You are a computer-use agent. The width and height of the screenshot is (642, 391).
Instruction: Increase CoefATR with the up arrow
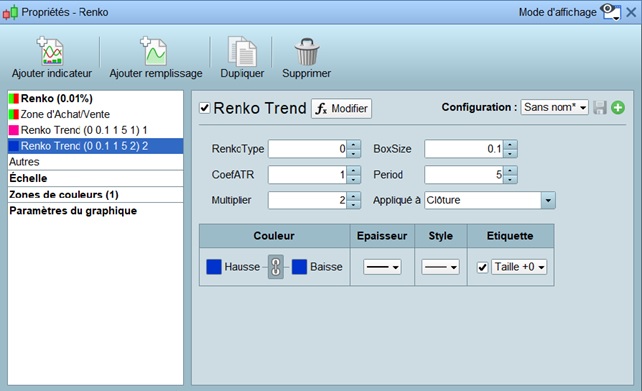point(353,170)
